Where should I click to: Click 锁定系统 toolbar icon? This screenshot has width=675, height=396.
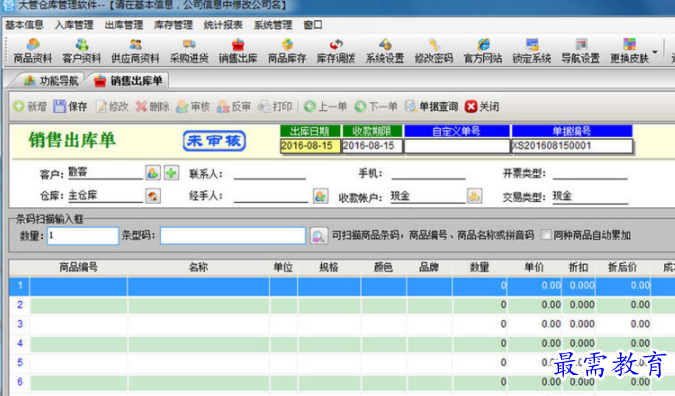(x=532, y=51)
